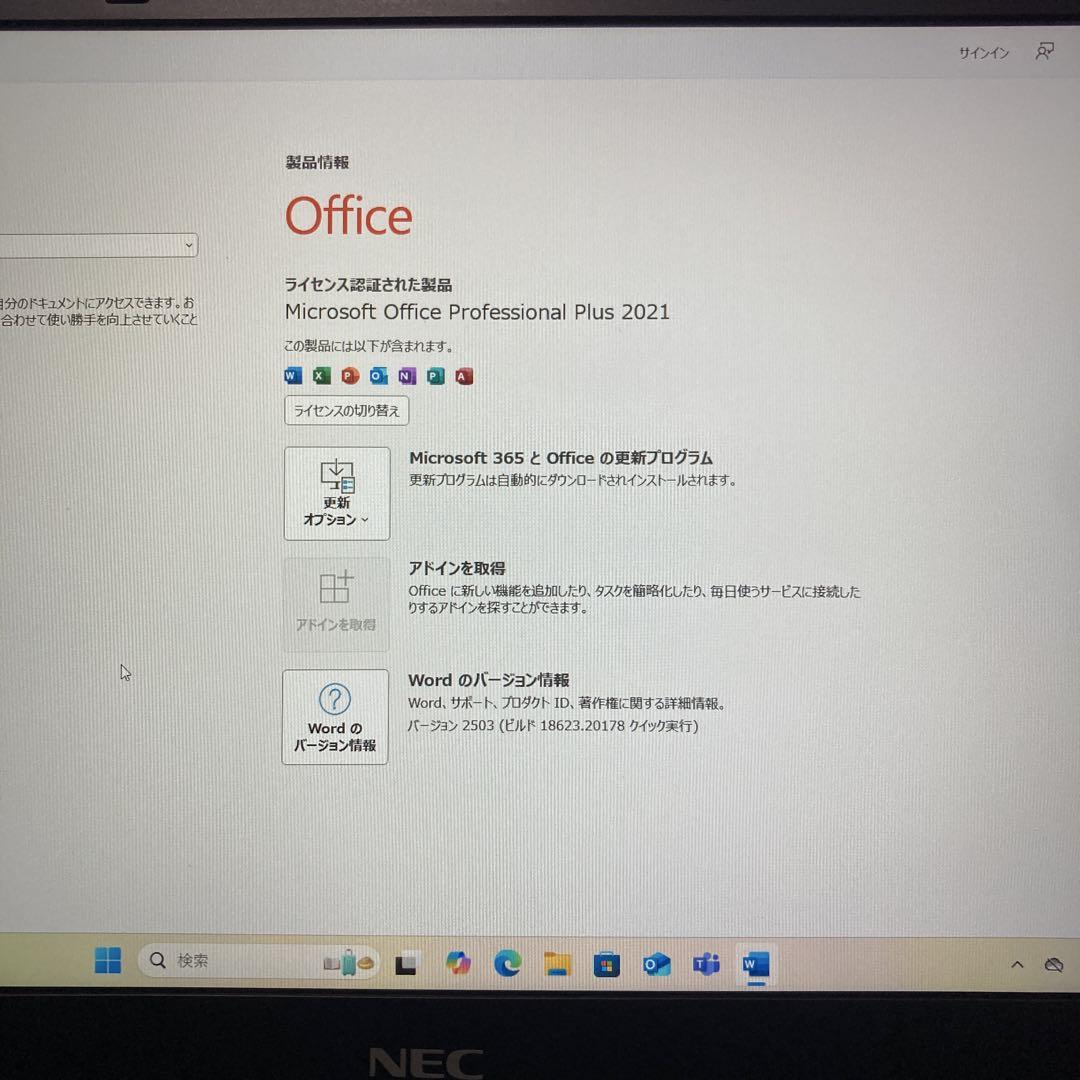Screen dimensions: 1080x1080
Task: Open Microsoft Store from the taskbar
Action: pyautogui.click(x=606, y=964)
